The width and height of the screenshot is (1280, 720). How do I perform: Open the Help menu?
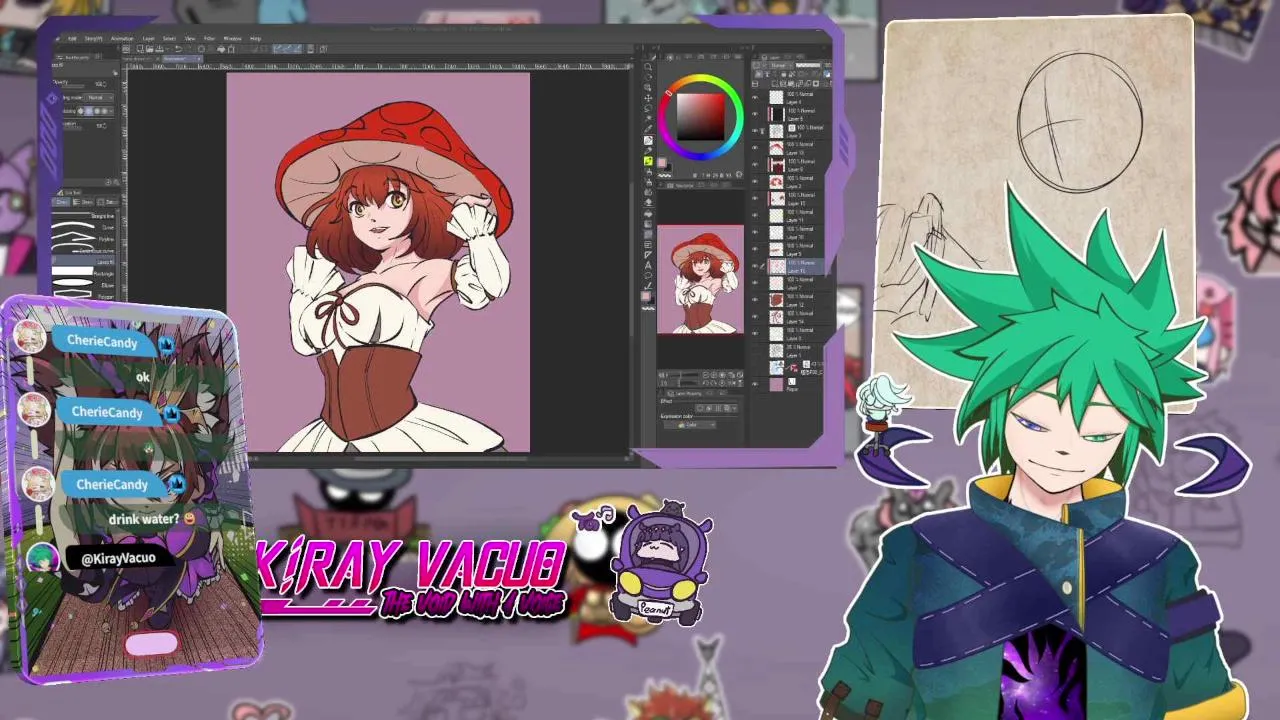click(255, 38)
